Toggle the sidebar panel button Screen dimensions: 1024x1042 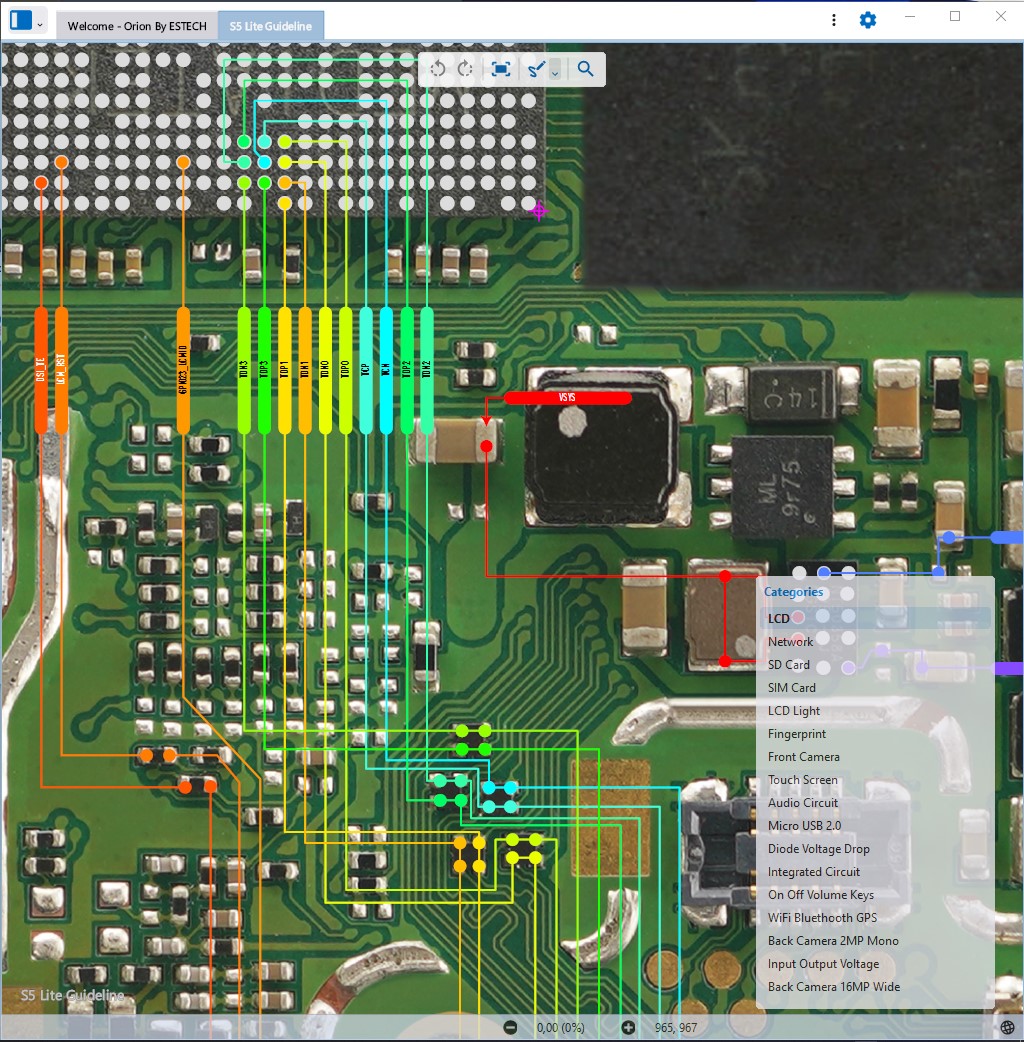[21, 20]
